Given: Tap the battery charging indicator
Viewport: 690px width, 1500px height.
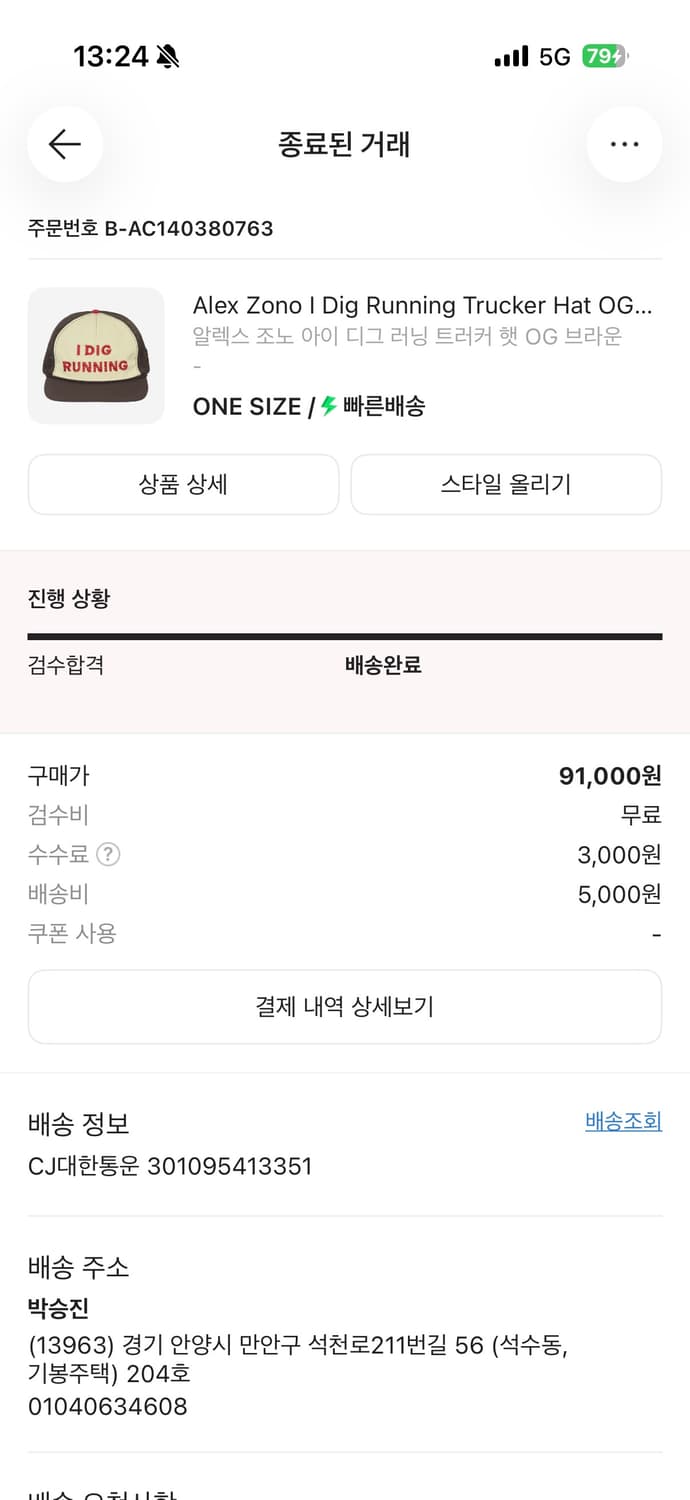Looking at the screenshot, I should click(x=606, y=57).
